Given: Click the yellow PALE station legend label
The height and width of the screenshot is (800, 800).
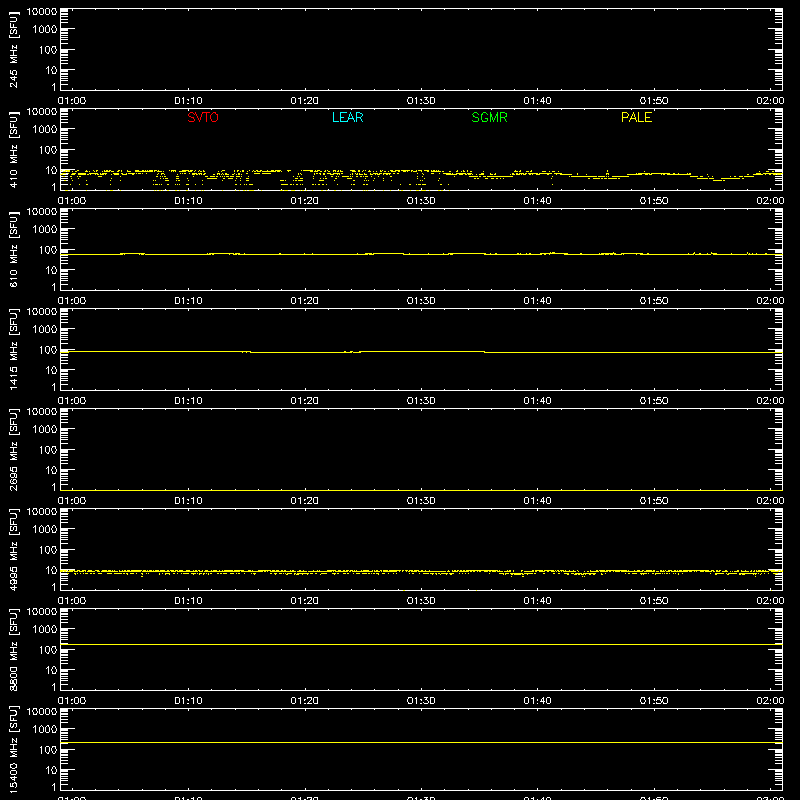Looking at the screenshot, I should (636, 117).
